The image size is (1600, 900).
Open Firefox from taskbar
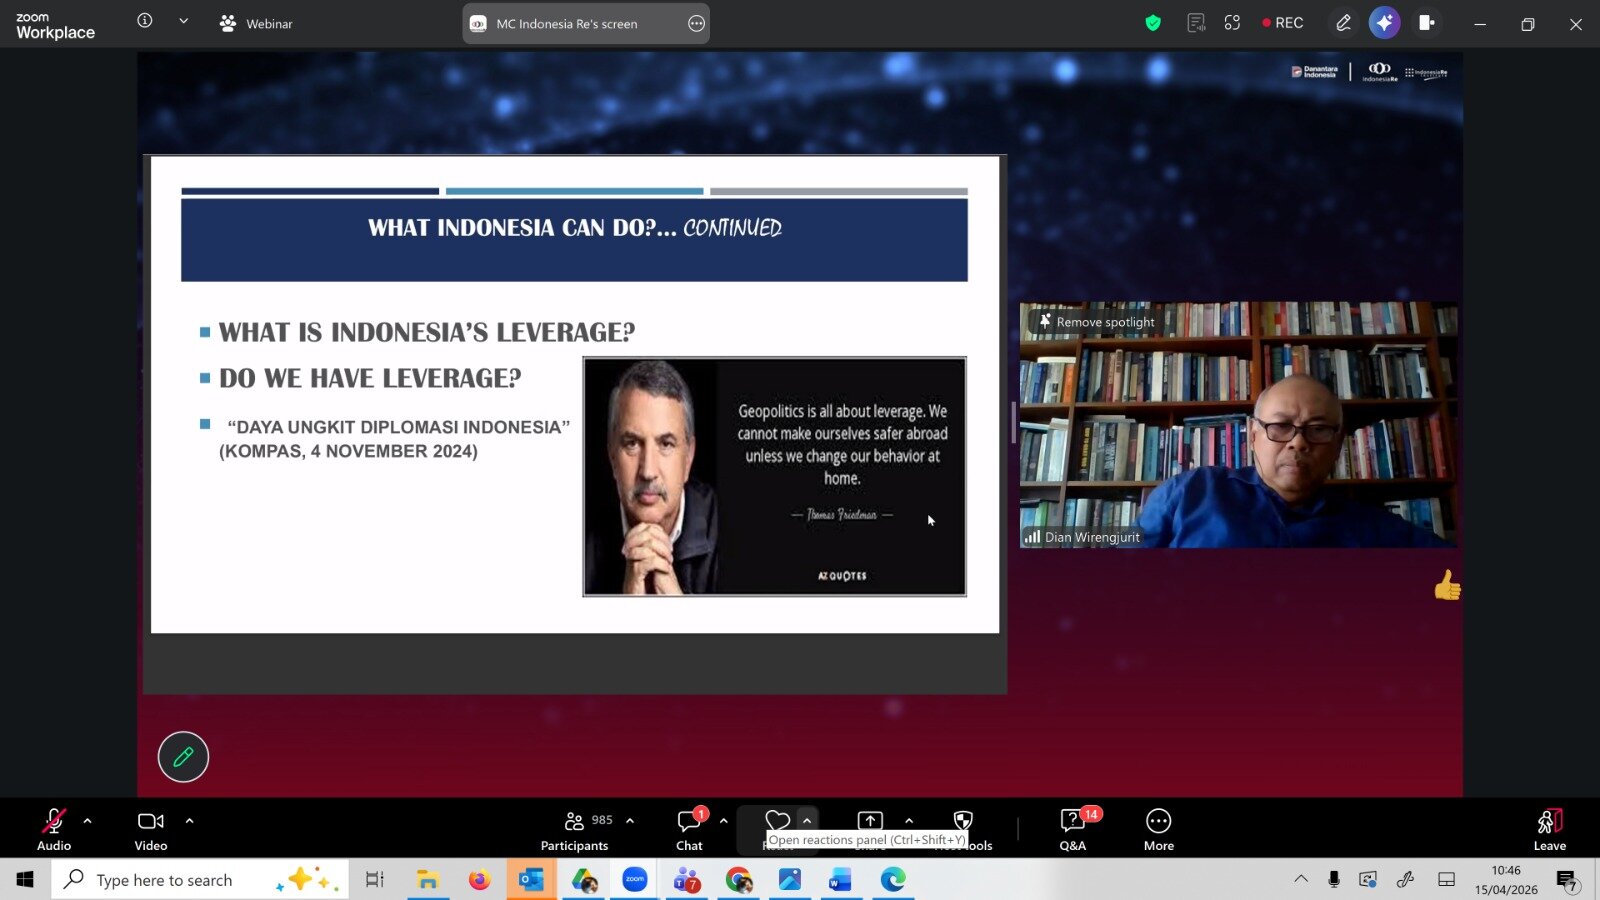click(480, 879)
